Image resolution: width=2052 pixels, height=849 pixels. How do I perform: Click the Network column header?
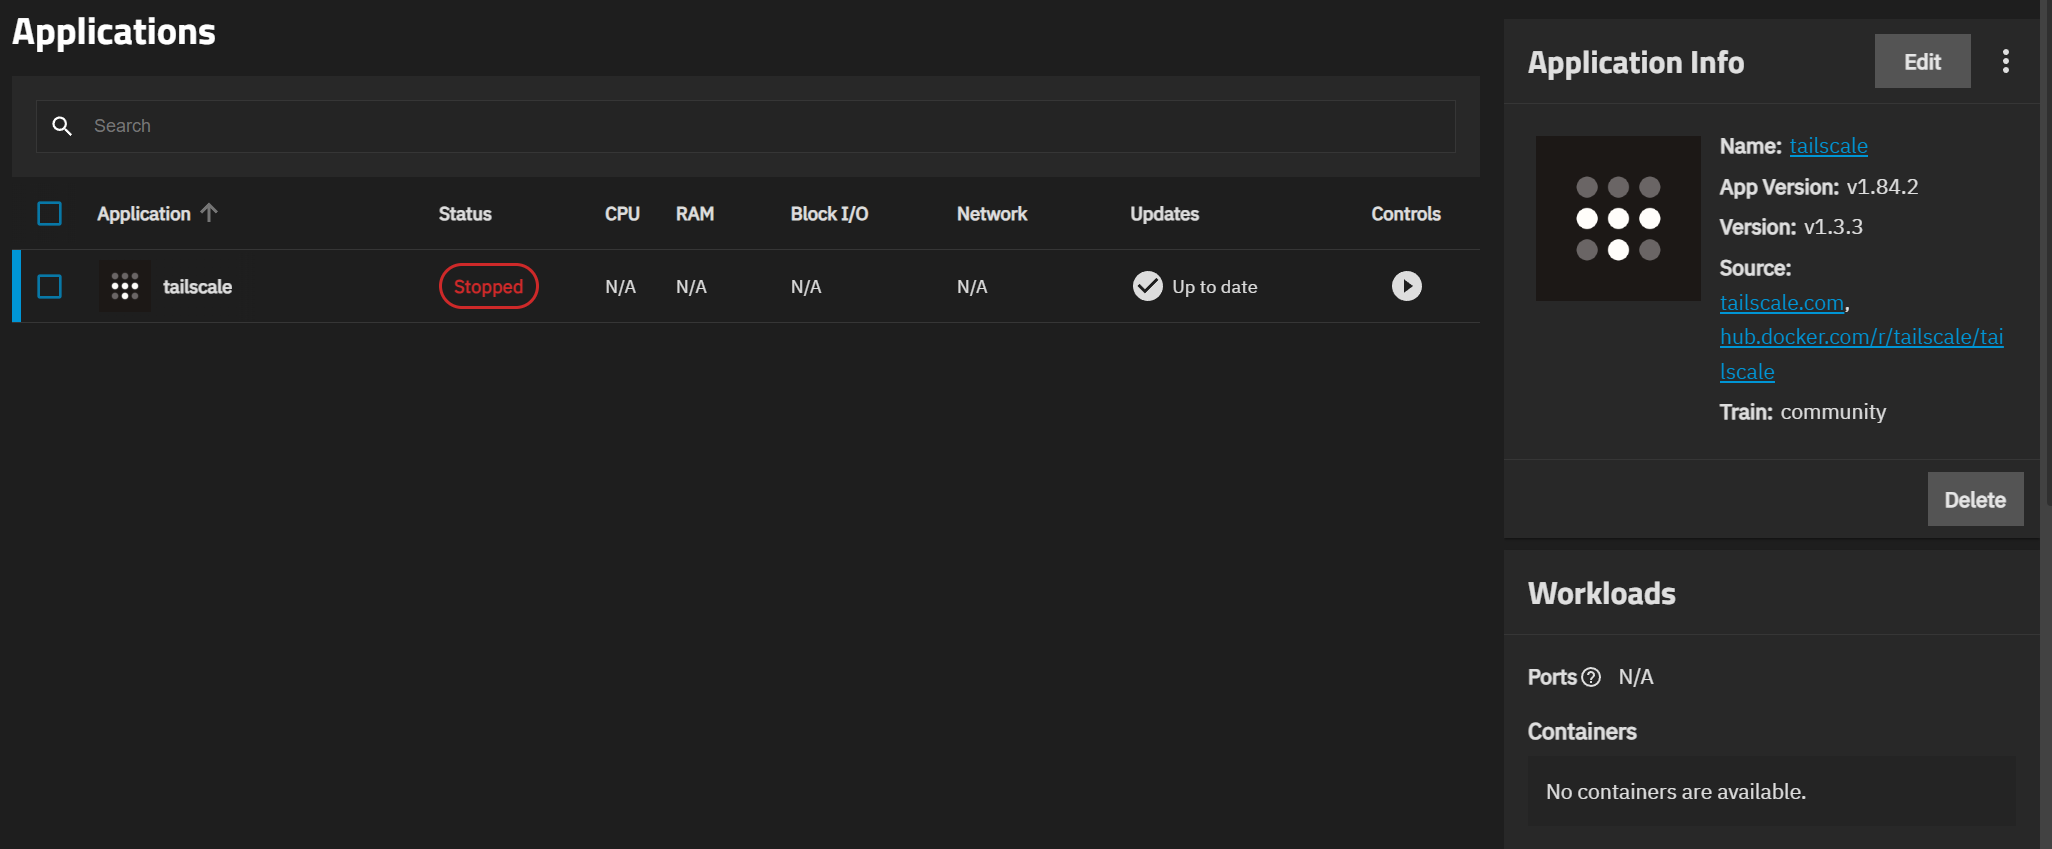pyautogui.click(x=992, y=214)
